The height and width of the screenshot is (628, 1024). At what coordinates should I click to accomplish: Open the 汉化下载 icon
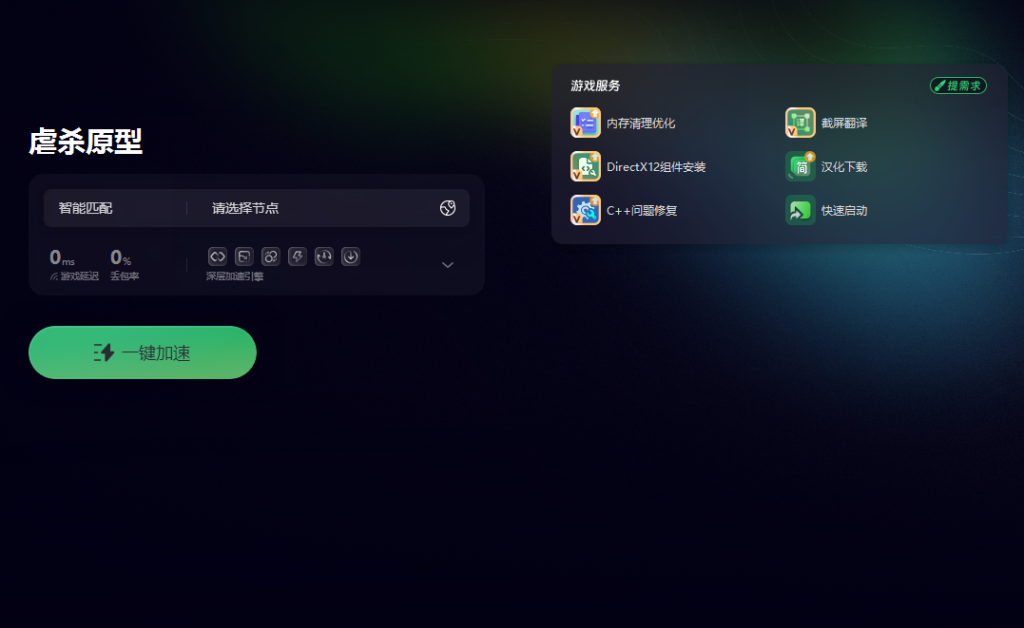point(800,166)
